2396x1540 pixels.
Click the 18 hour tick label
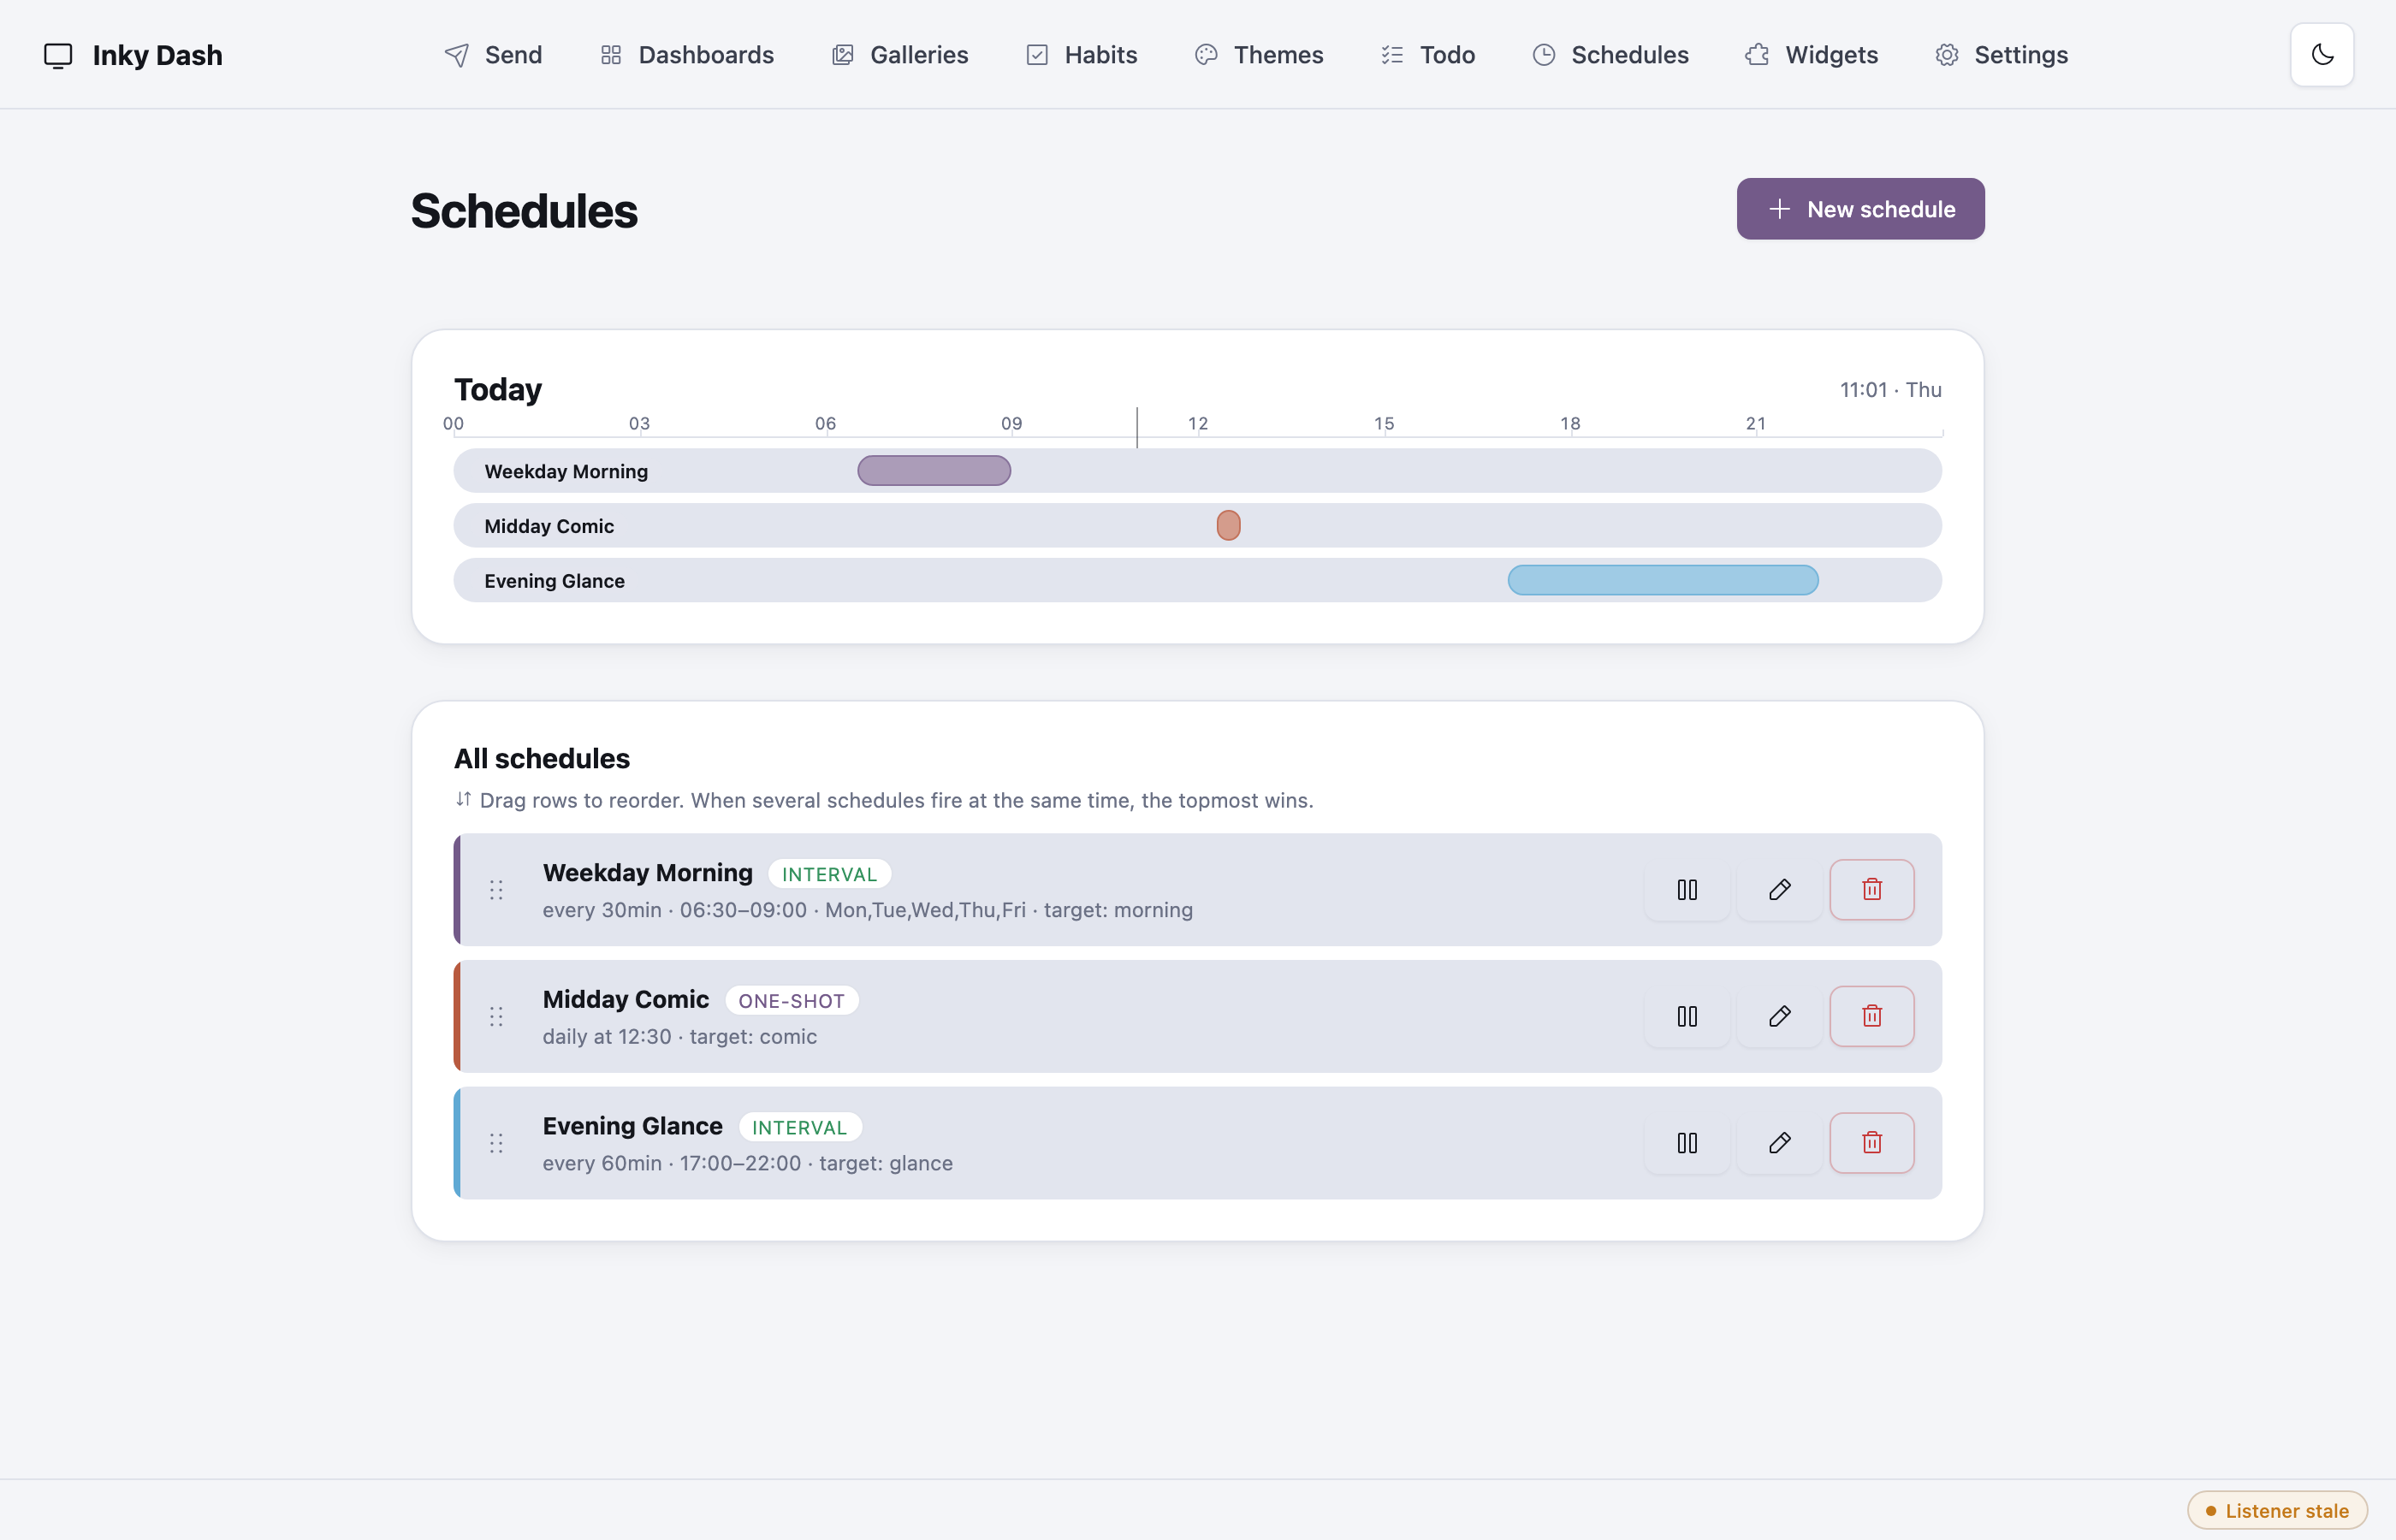pyautogui.click(x=1570, y=424)
